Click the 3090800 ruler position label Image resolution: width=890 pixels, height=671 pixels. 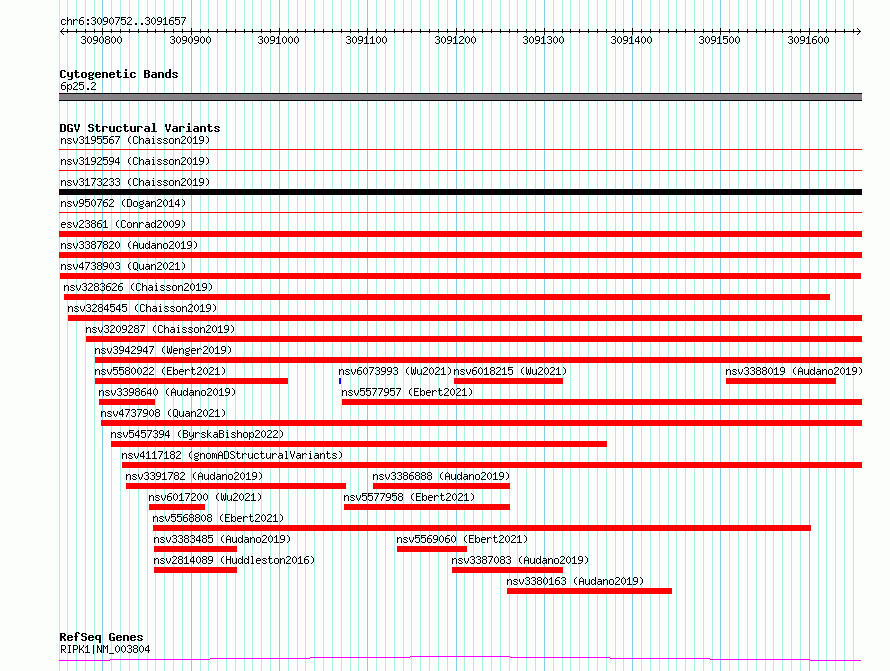101,40
